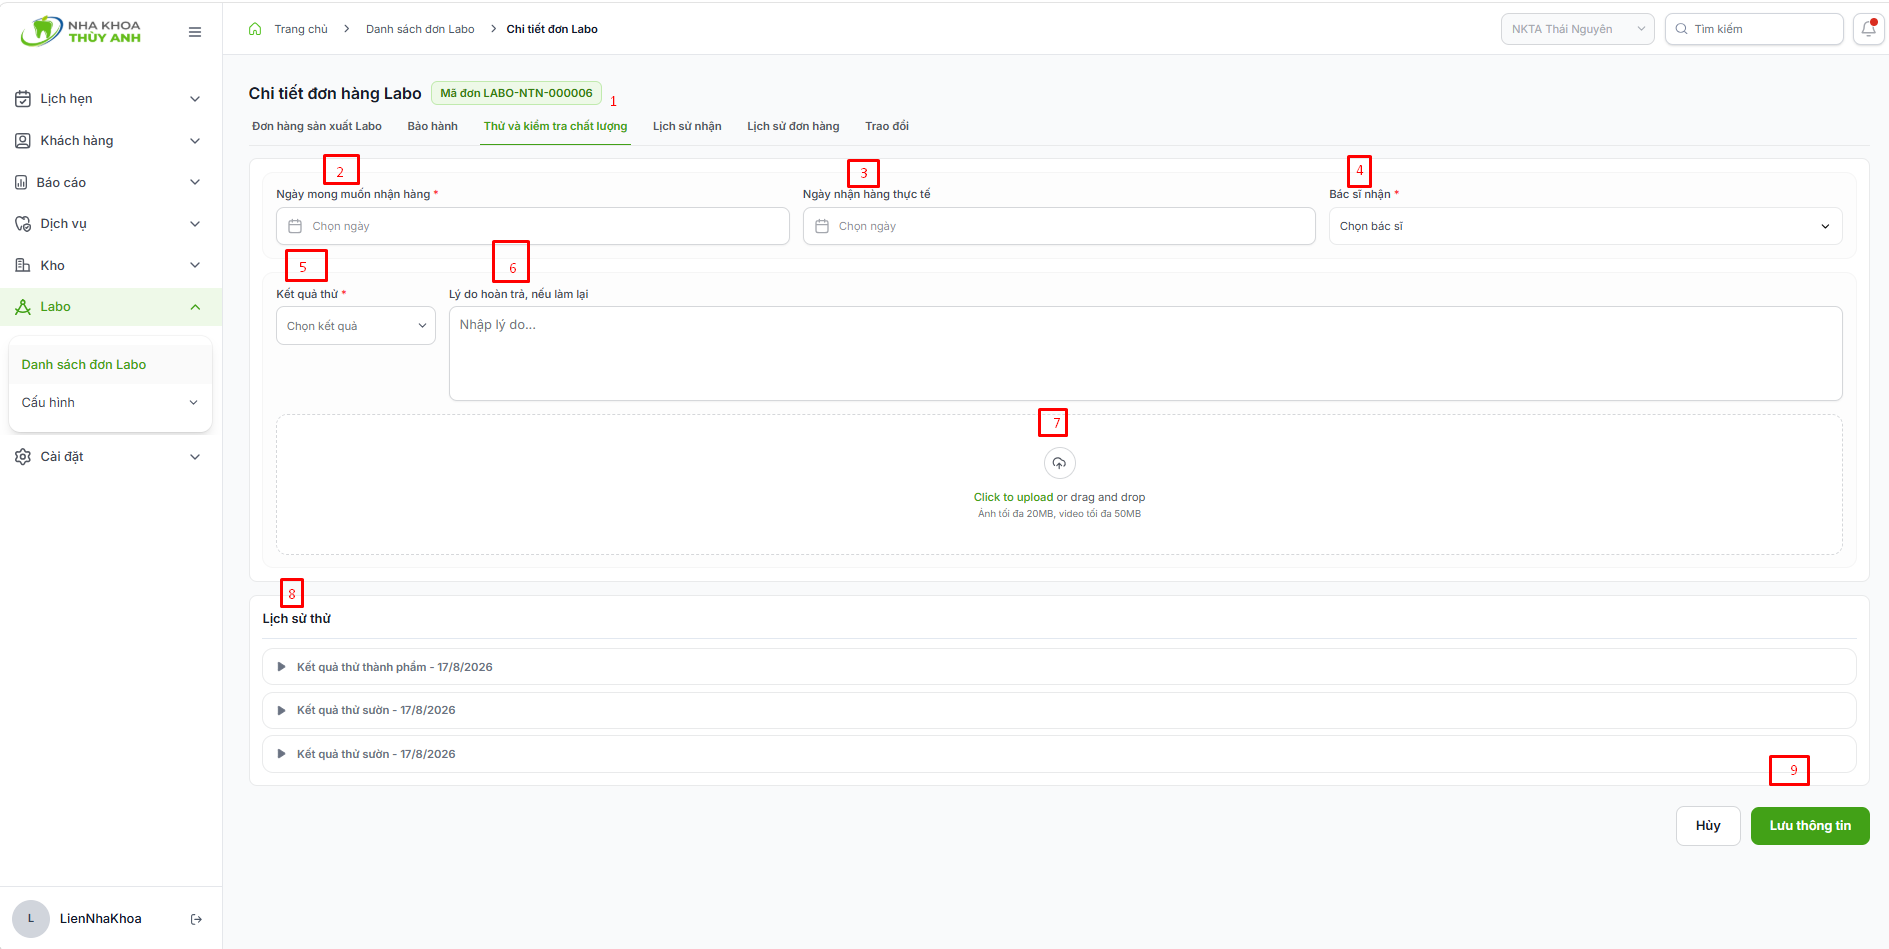1889x949 pixels.
Task: Click the Tìm kiếm search box
Action: pyautogui.click(x=1754, y=29)
